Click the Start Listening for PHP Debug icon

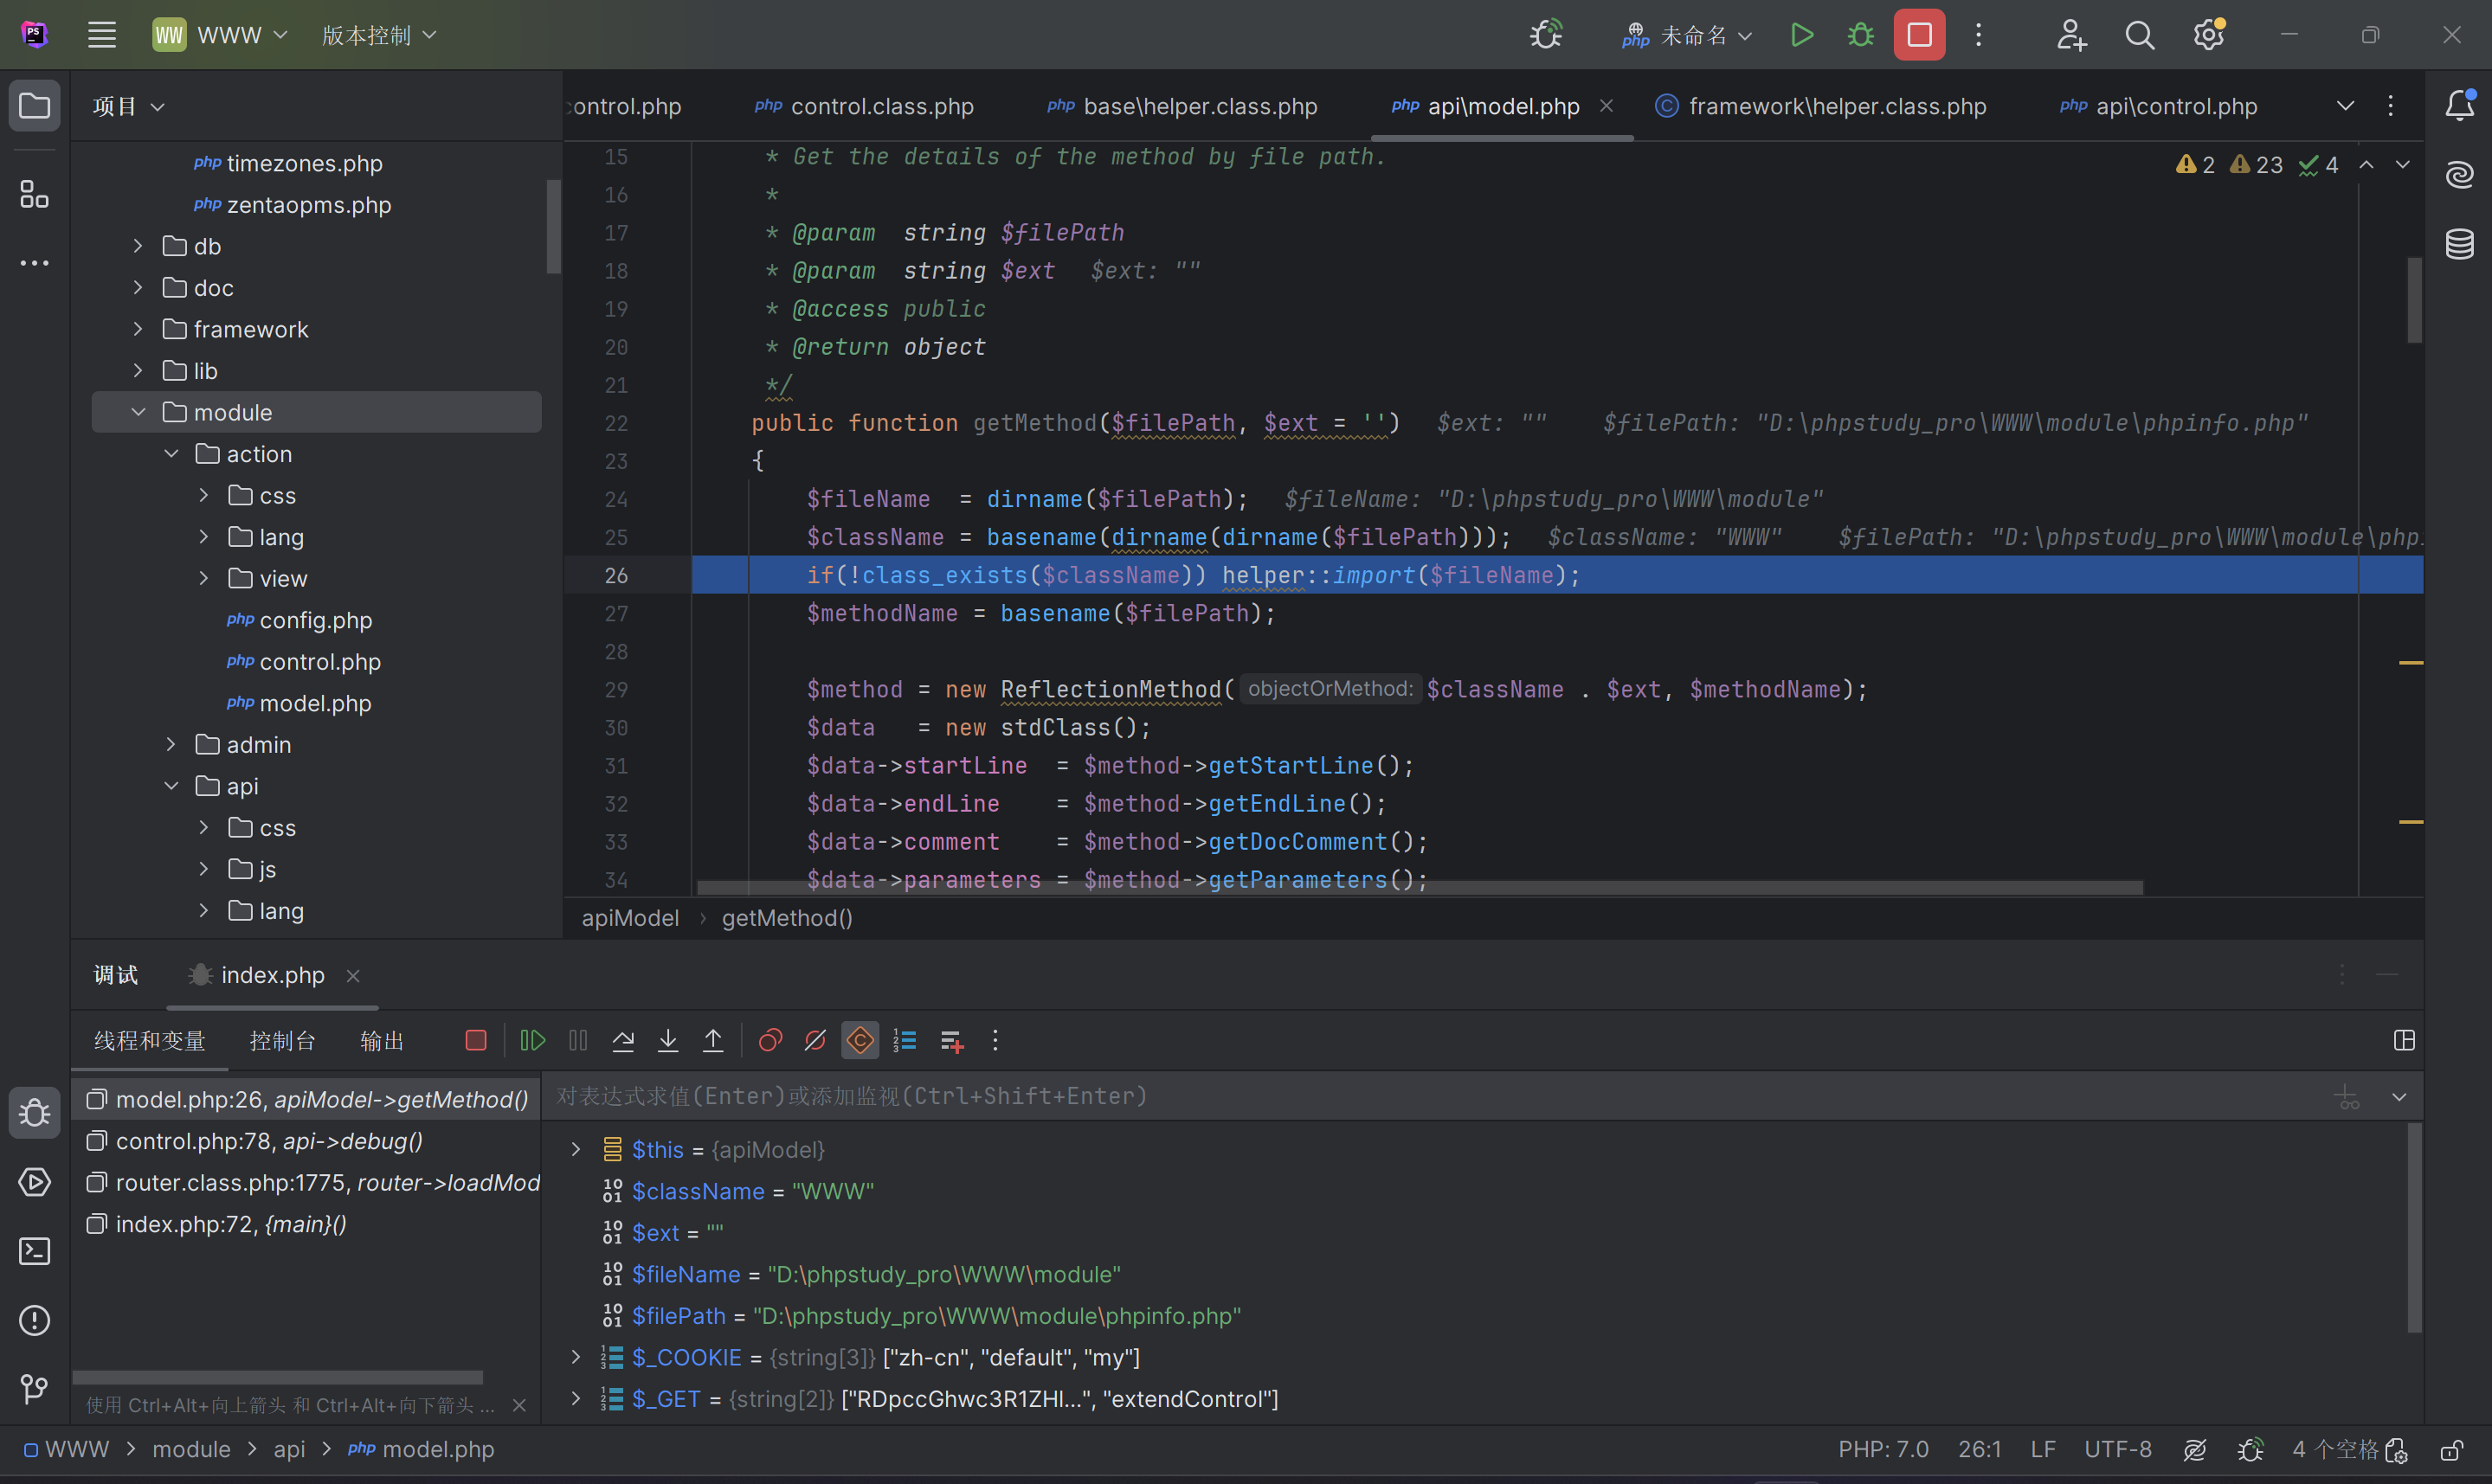[x=1546, y=35]
